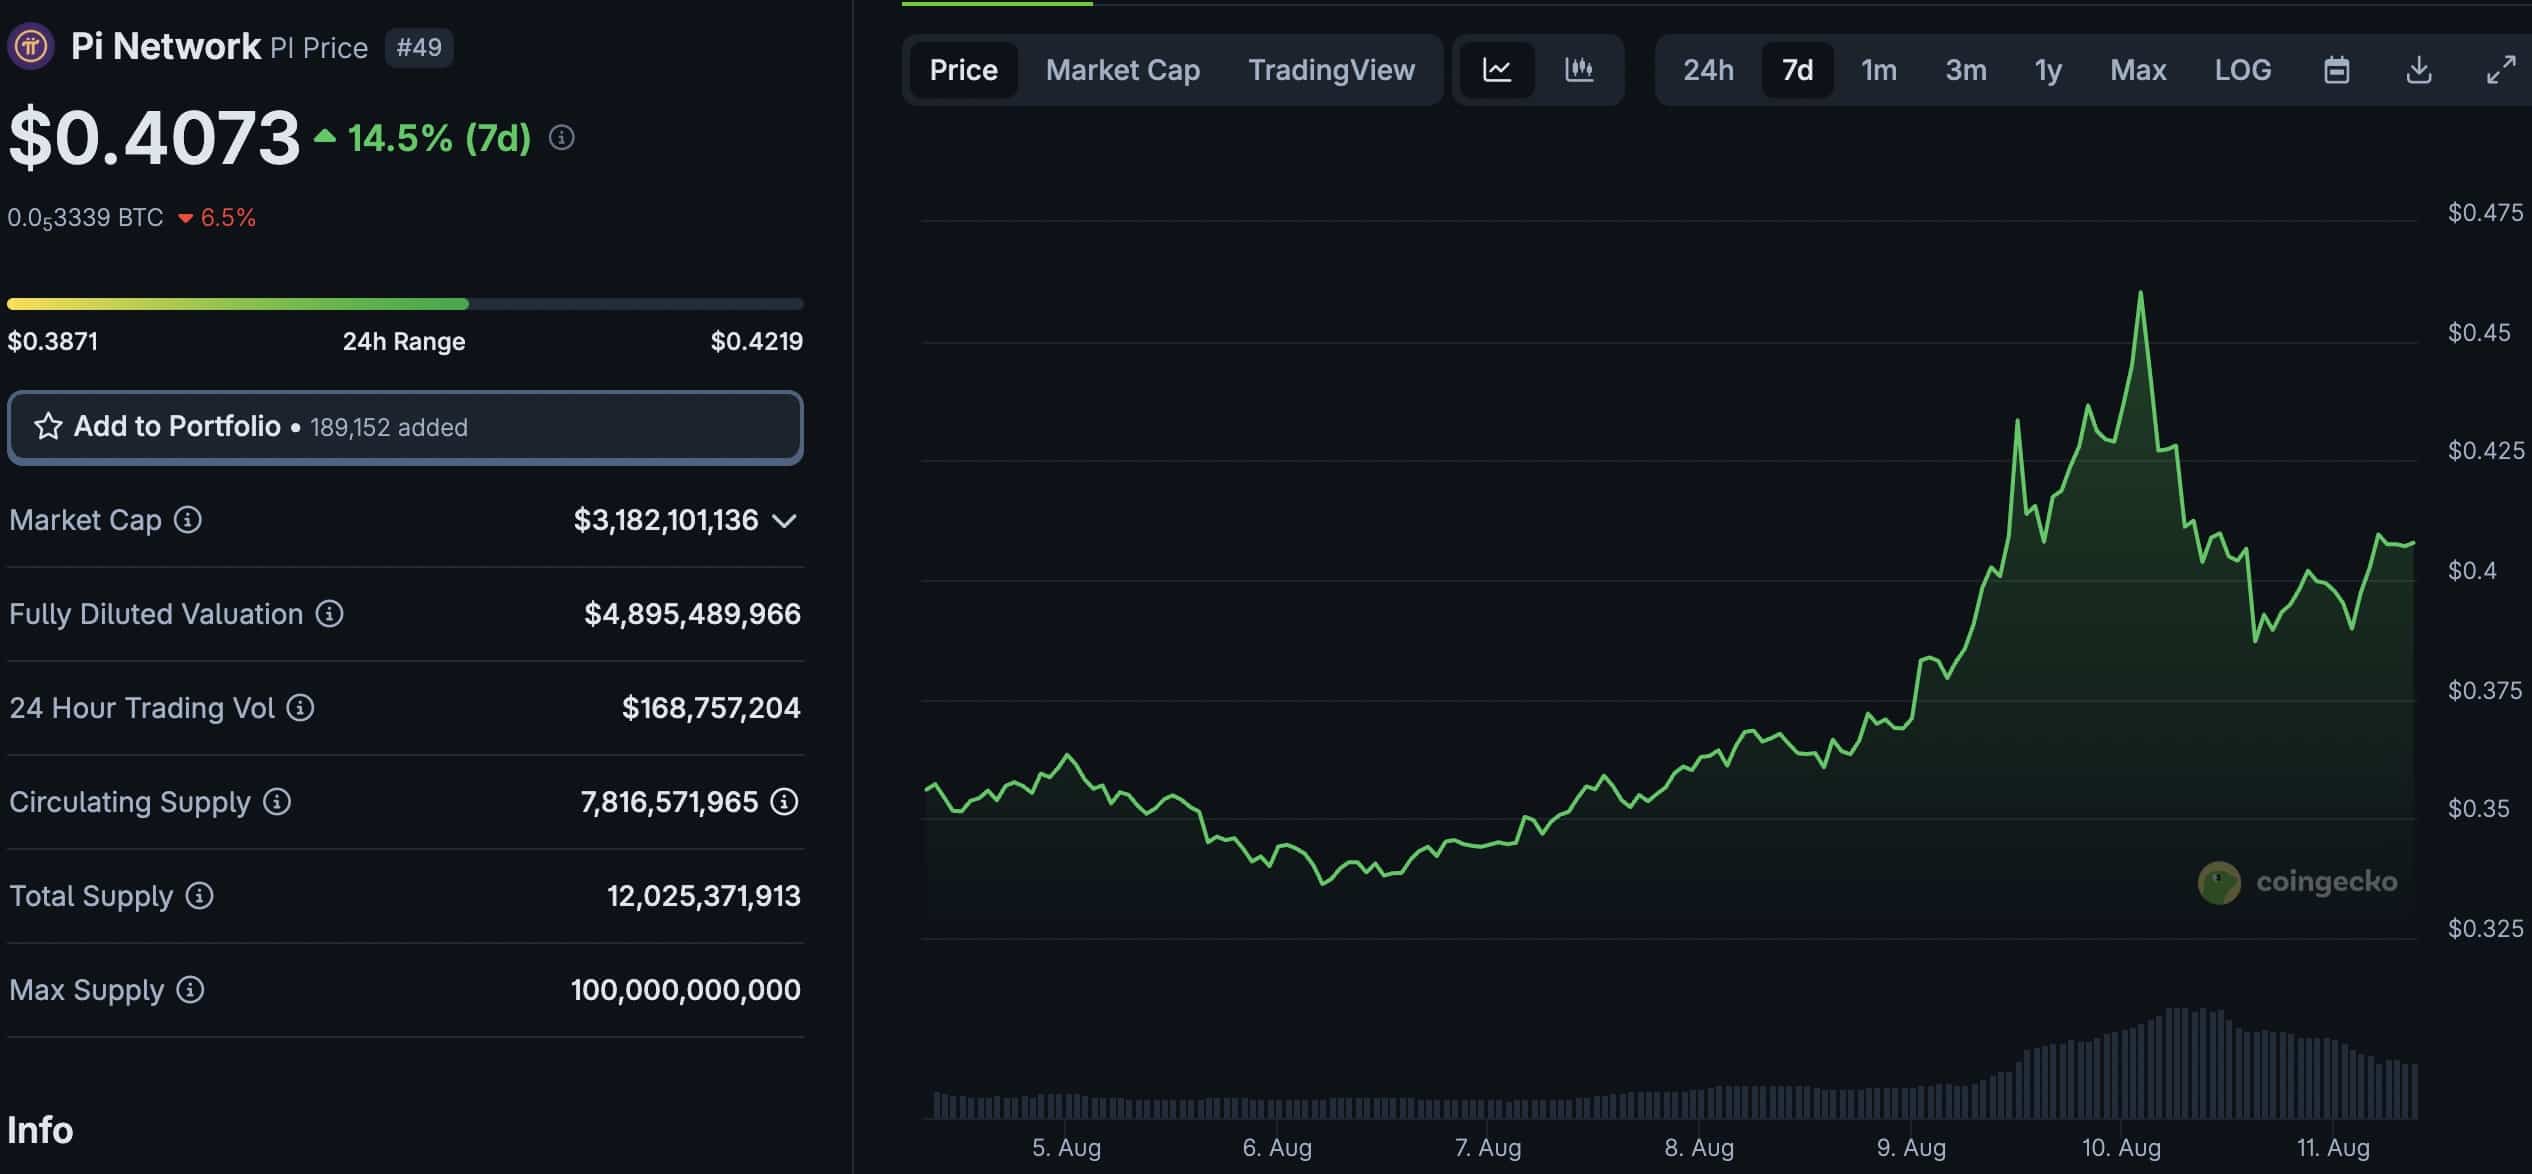
Task: Expand the chart to fullscreen
Action: [2502, 70]
